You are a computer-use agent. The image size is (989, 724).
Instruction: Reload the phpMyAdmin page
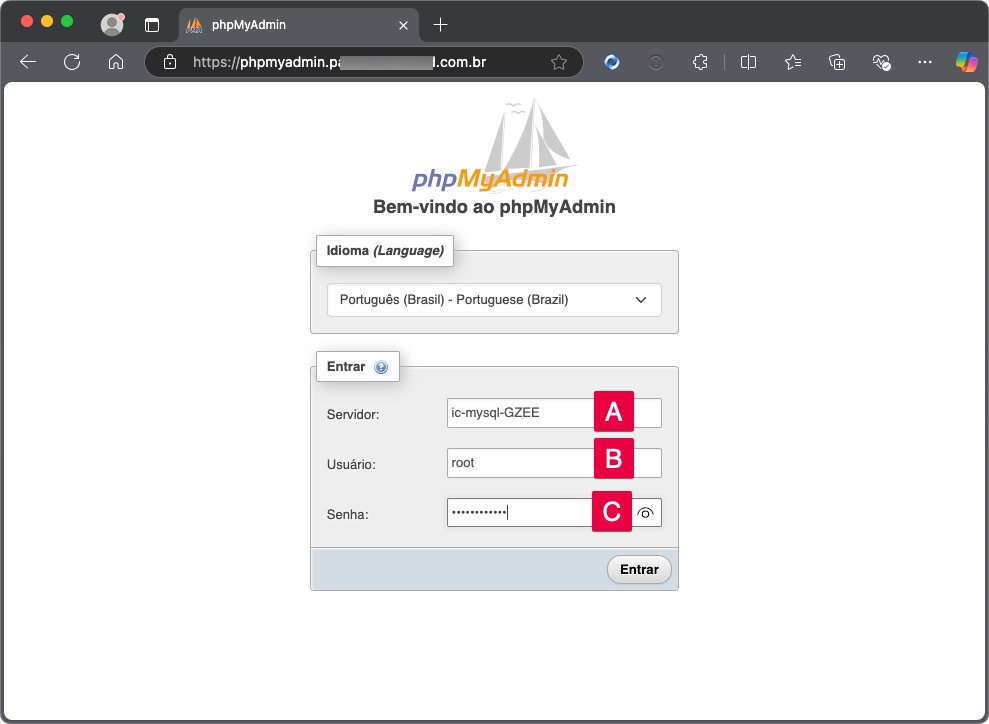coord(72,62)
